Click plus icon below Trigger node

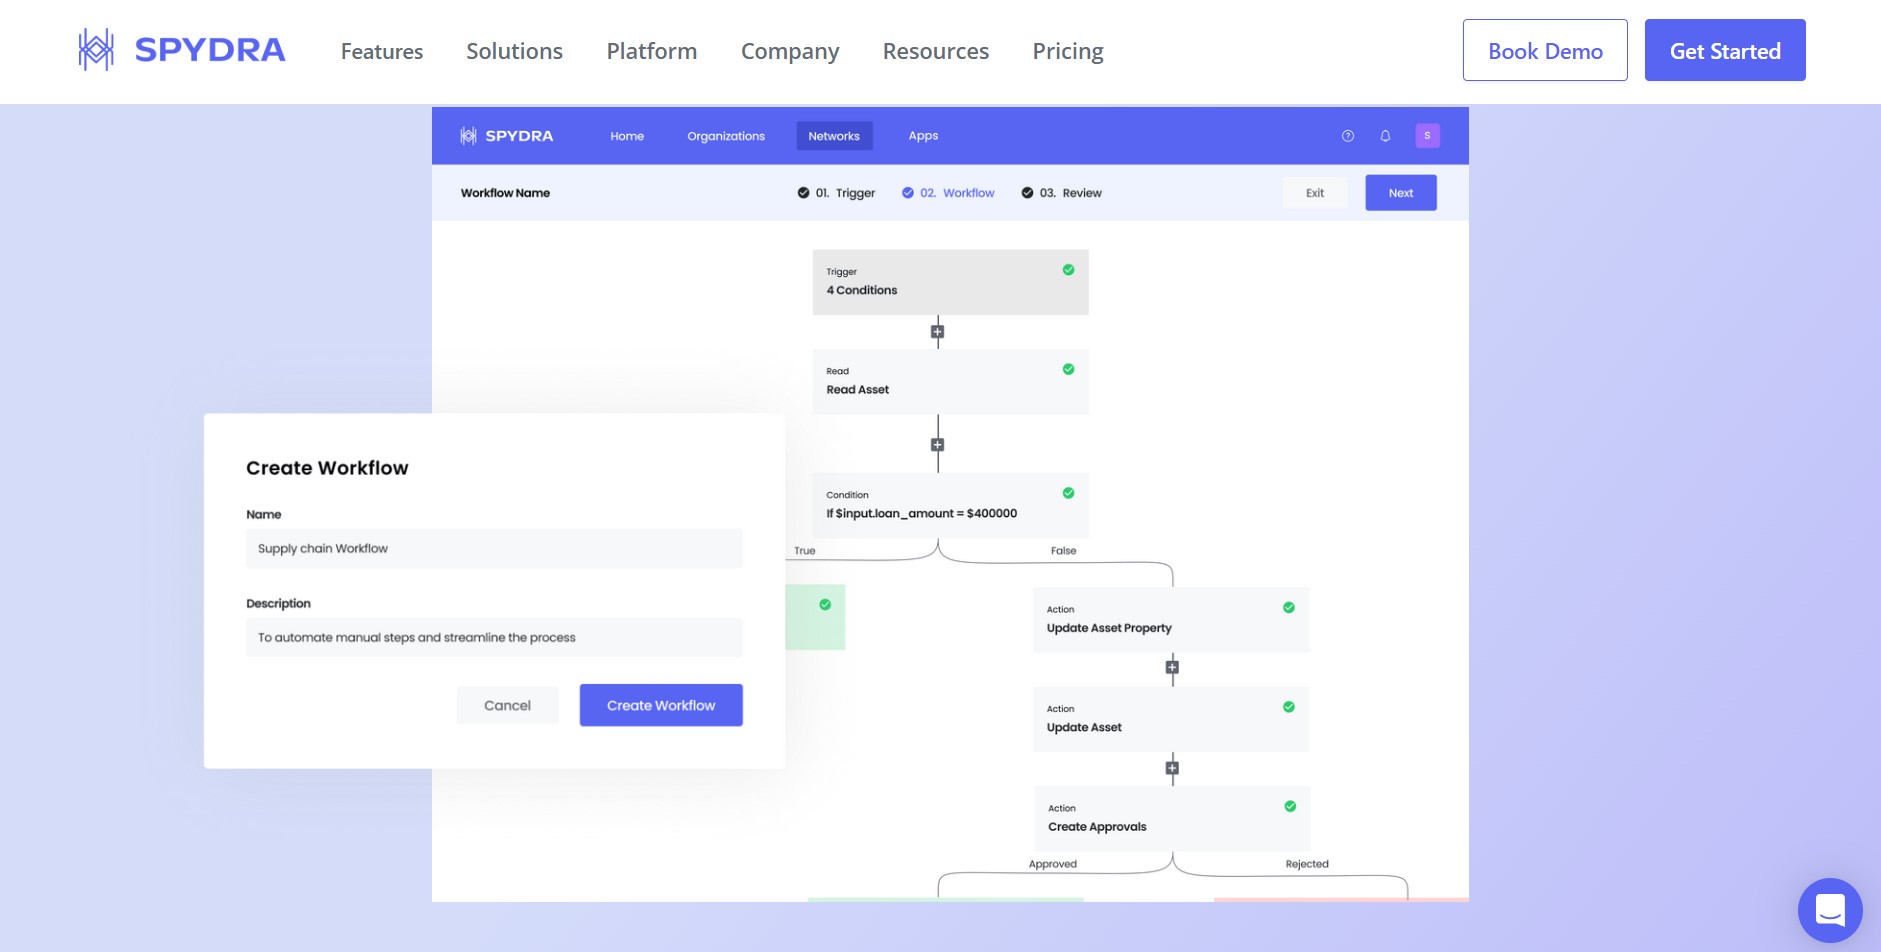937,332
